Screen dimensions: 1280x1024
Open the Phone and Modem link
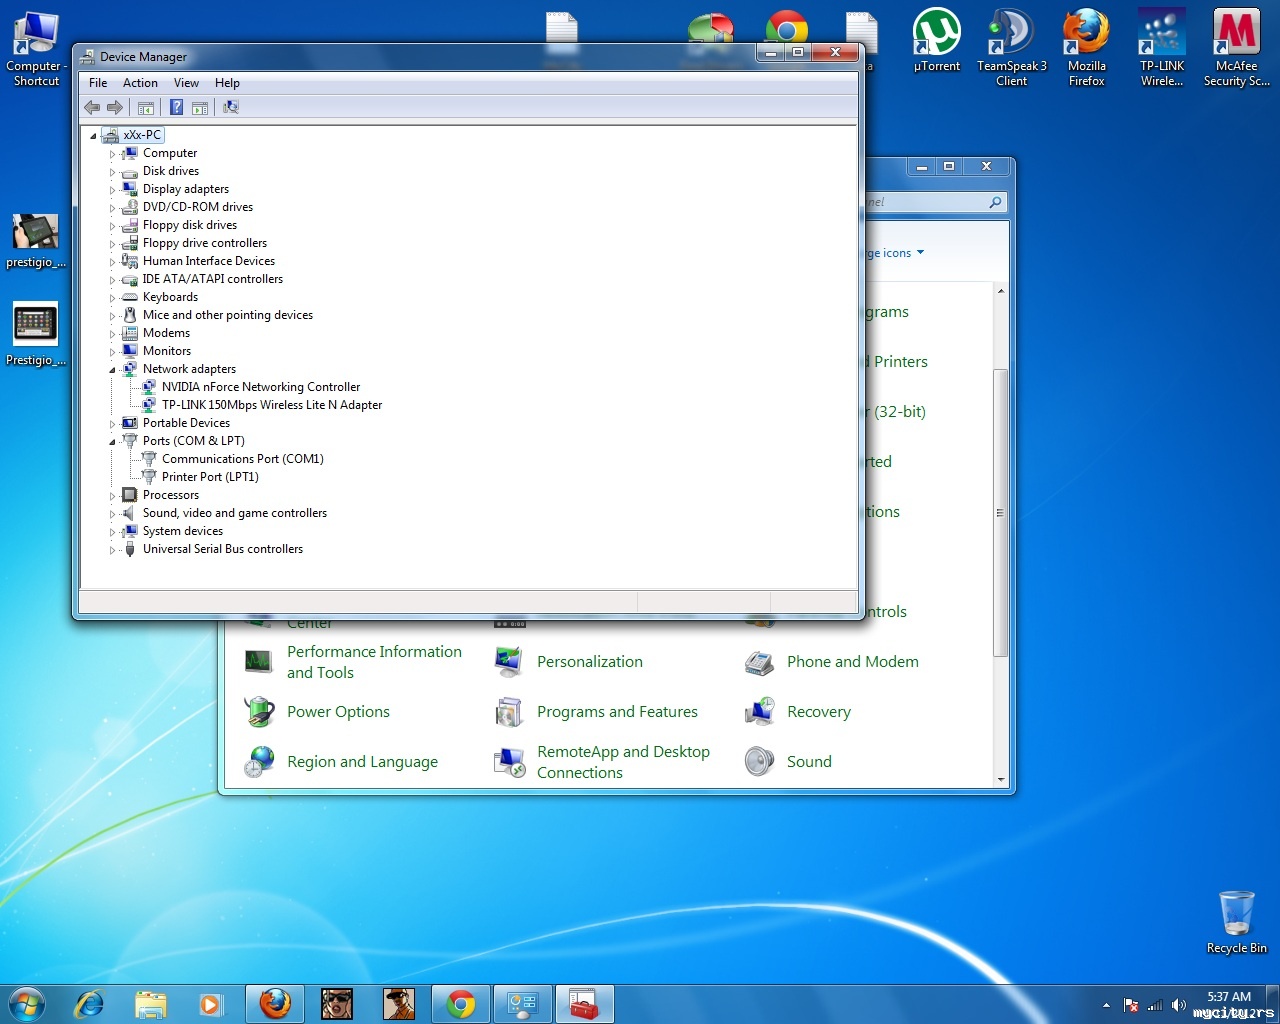[x=852, y=661]
